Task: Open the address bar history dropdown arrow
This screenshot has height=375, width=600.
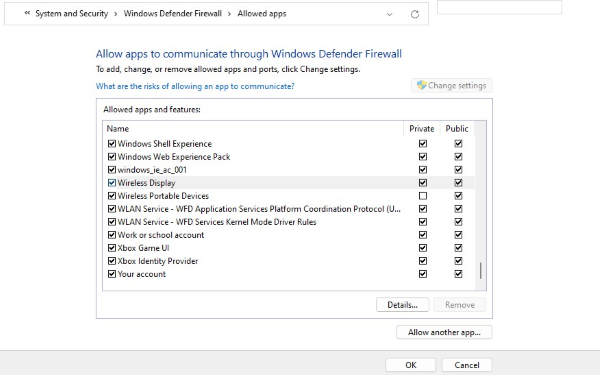Action: tap(390, 15)
